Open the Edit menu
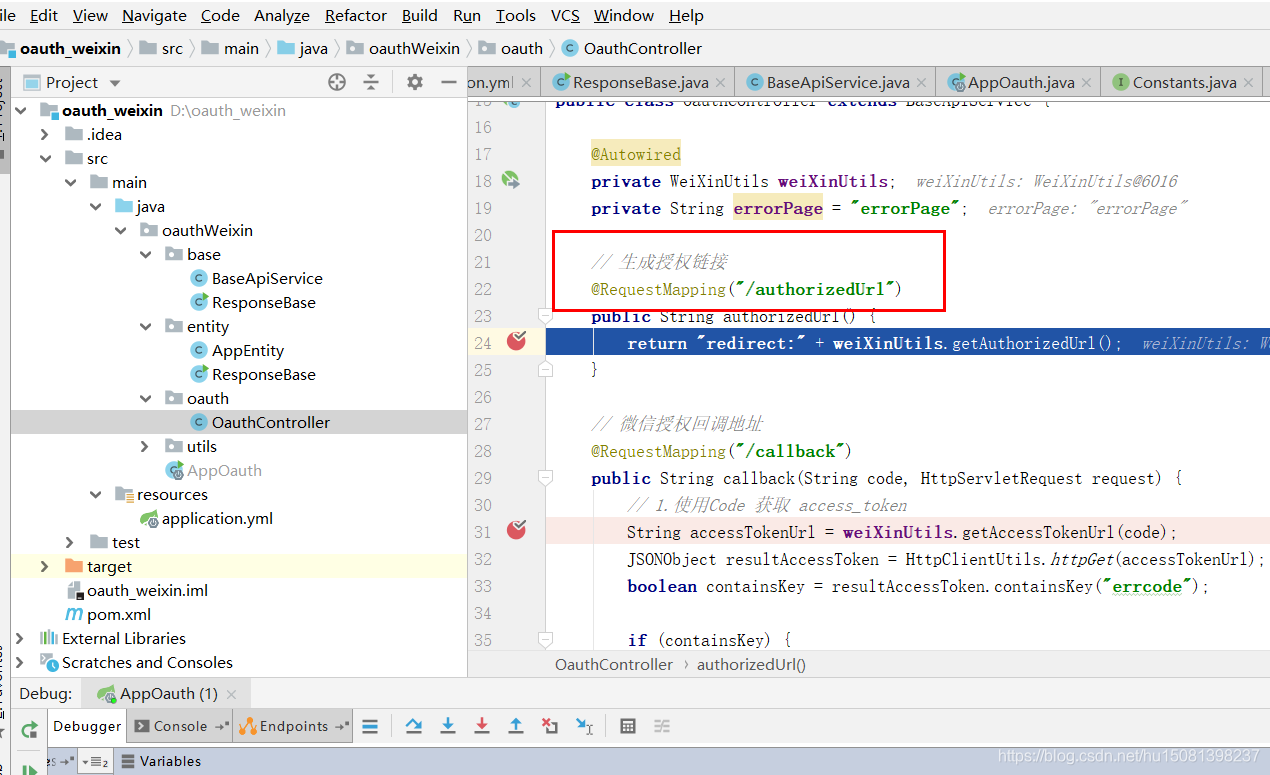 44,15
